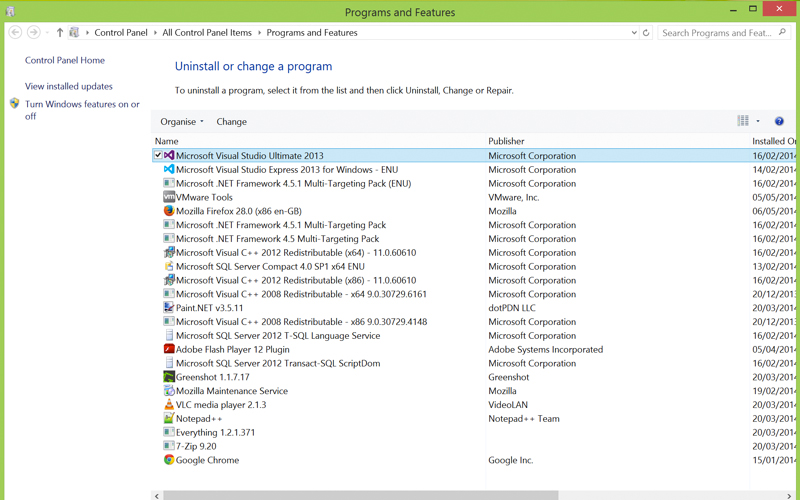Click the horizontal scrollbar right arrow

789,495
